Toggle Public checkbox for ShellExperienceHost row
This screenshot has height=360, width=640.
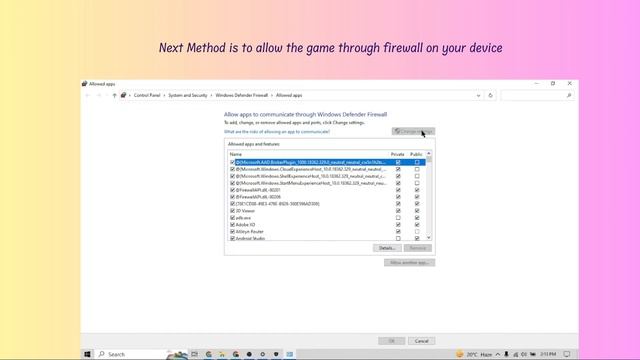pyautogui.click(x=417, y=176)
